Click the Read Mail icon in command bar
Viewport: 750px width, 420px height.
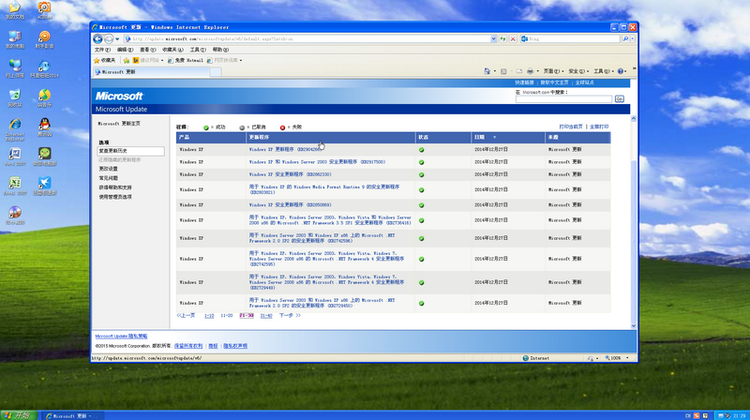point(519,71)
